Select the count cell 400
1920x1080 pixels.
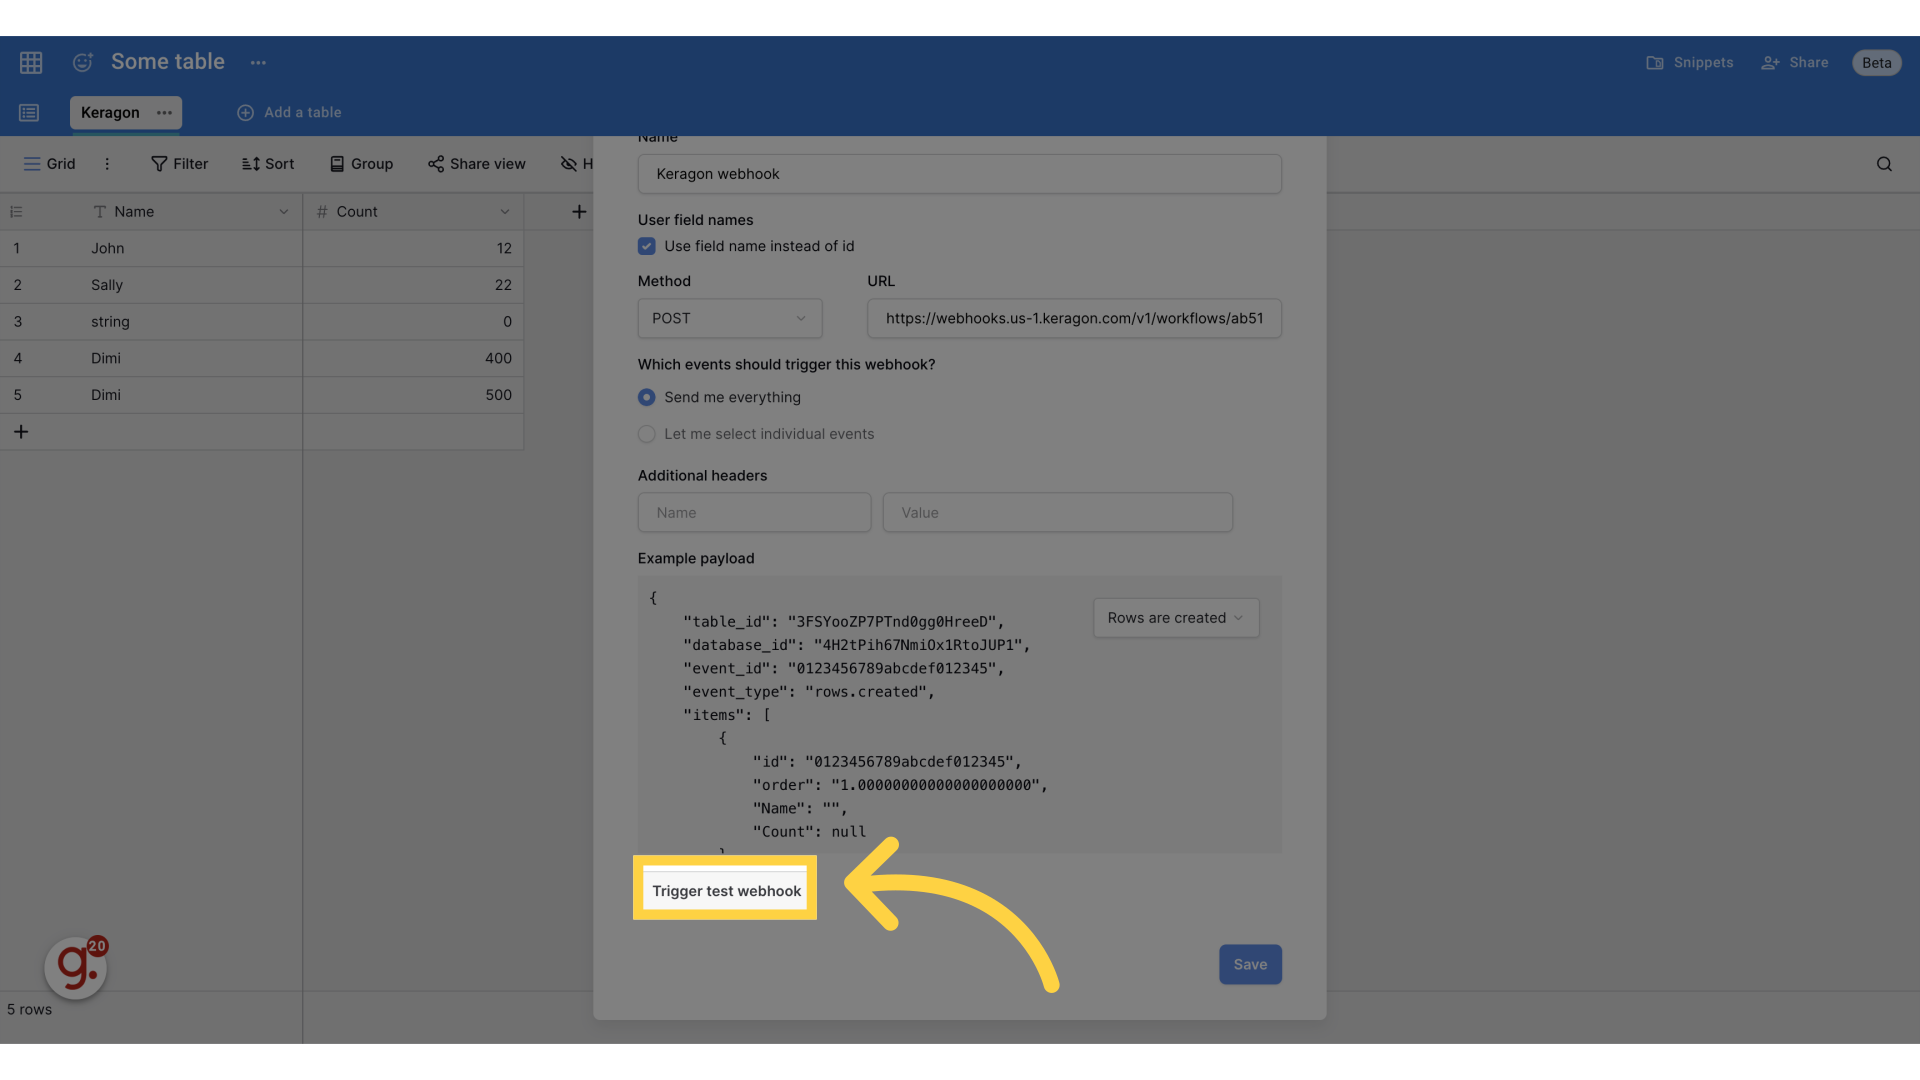coord(413,358)
